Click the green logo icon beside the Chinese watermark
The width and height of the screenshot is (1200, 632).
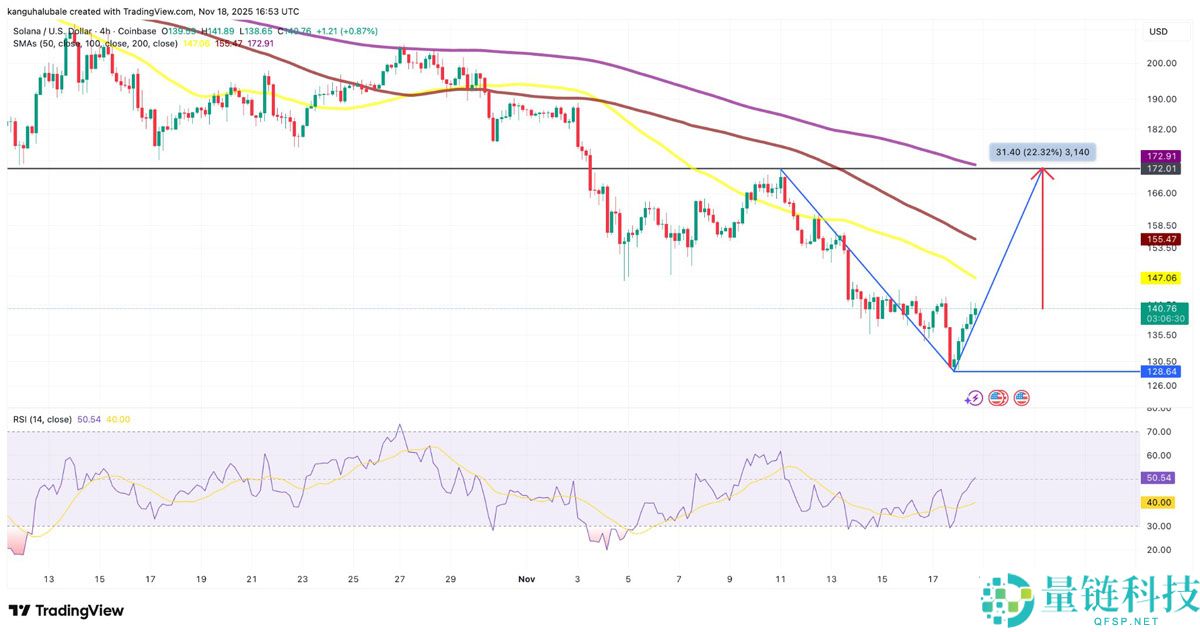(1002, 602)
